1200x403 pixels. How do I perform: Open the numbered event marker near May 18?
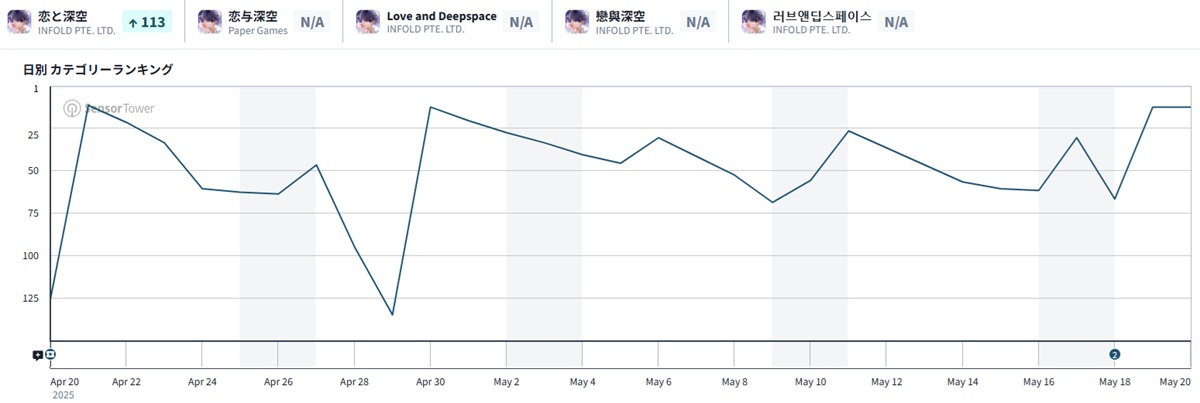(x=1114, y=355)
